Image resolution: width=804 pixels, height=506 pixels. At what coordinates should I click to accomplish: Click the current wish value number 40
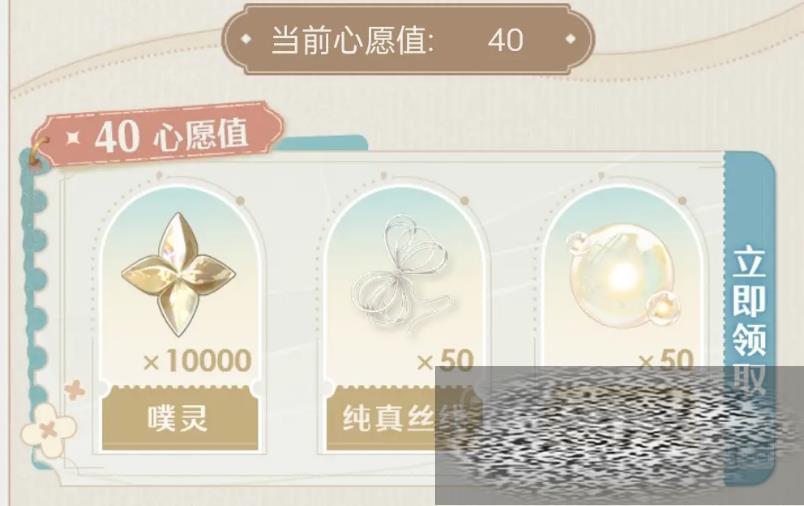pyautogui.click(x=506, y=40)
